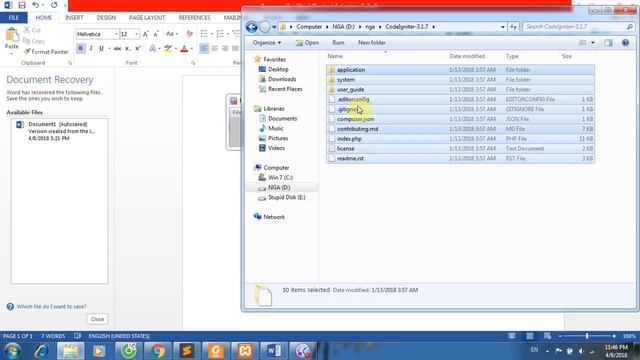Select Document1 [Autosaved] in Document Recovery
The width and height of the screenshot is (640, 360).
click(60, 131)
